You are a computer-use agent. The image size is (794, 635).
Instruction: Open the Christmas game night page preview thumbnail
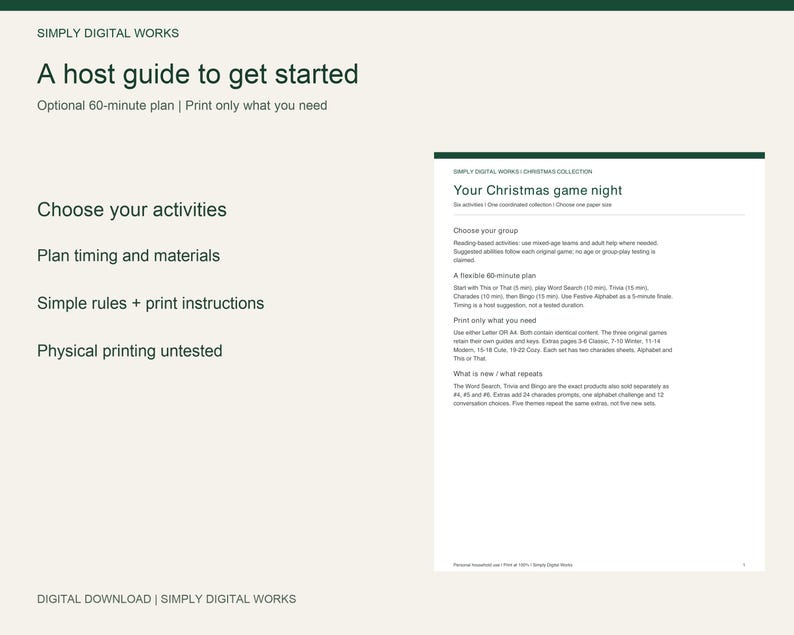pos(599,362)
